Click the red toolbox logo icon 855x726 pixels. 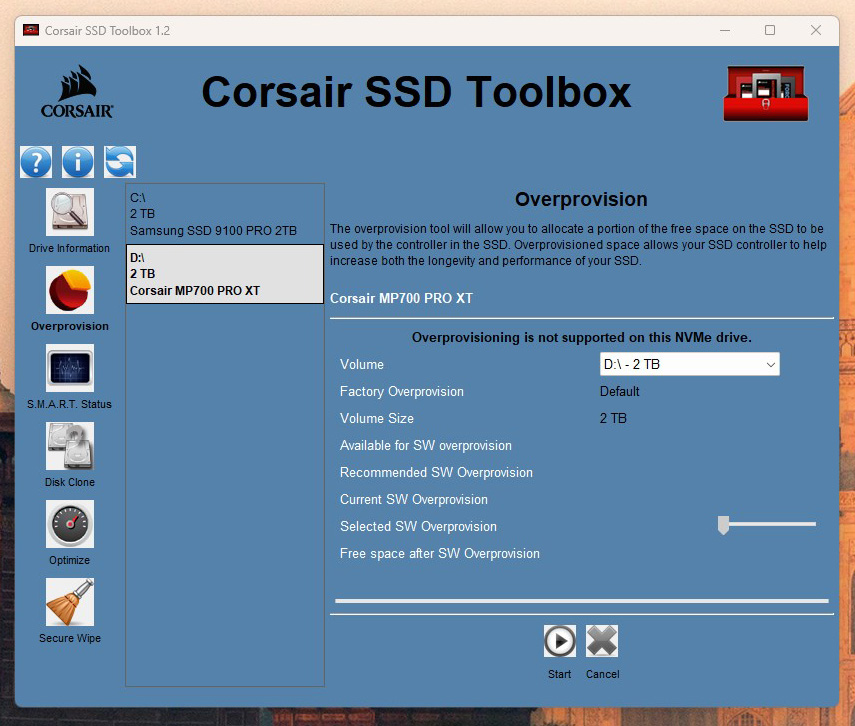[766, 95]
